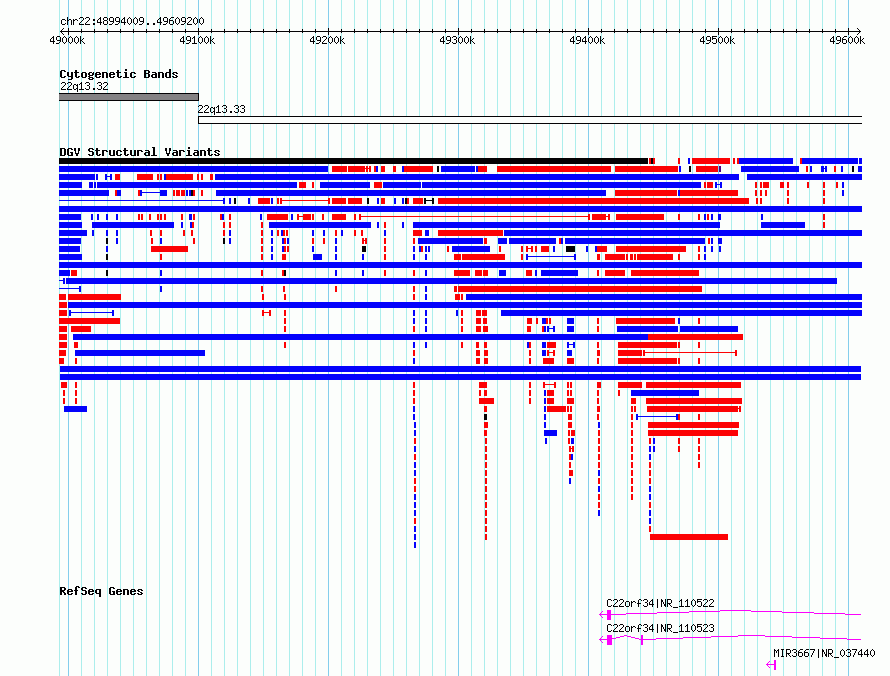Click the chr22:48994009..49609200 coordinates label
The height and width of the screenshot is (676, 890).
(132, 21)
